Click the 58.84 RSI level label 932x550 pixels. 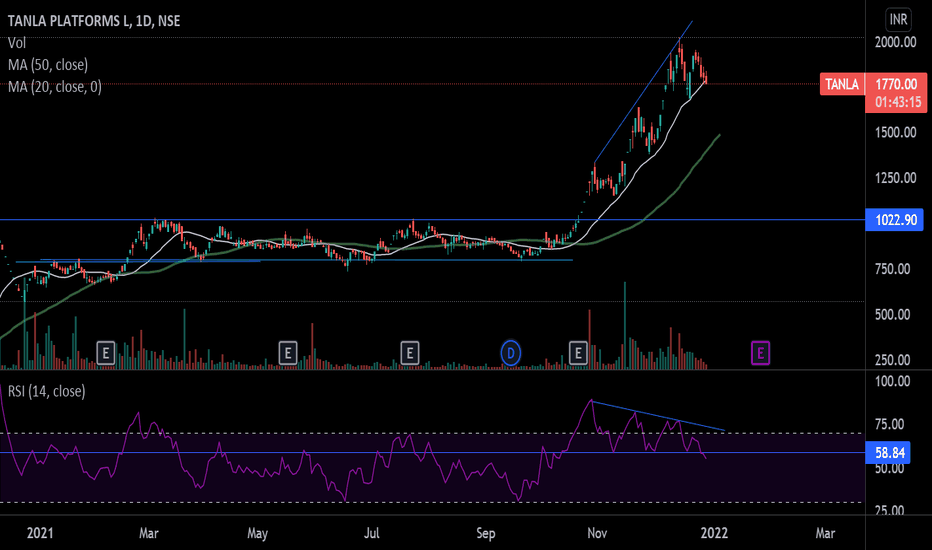[x=889, y=453]
